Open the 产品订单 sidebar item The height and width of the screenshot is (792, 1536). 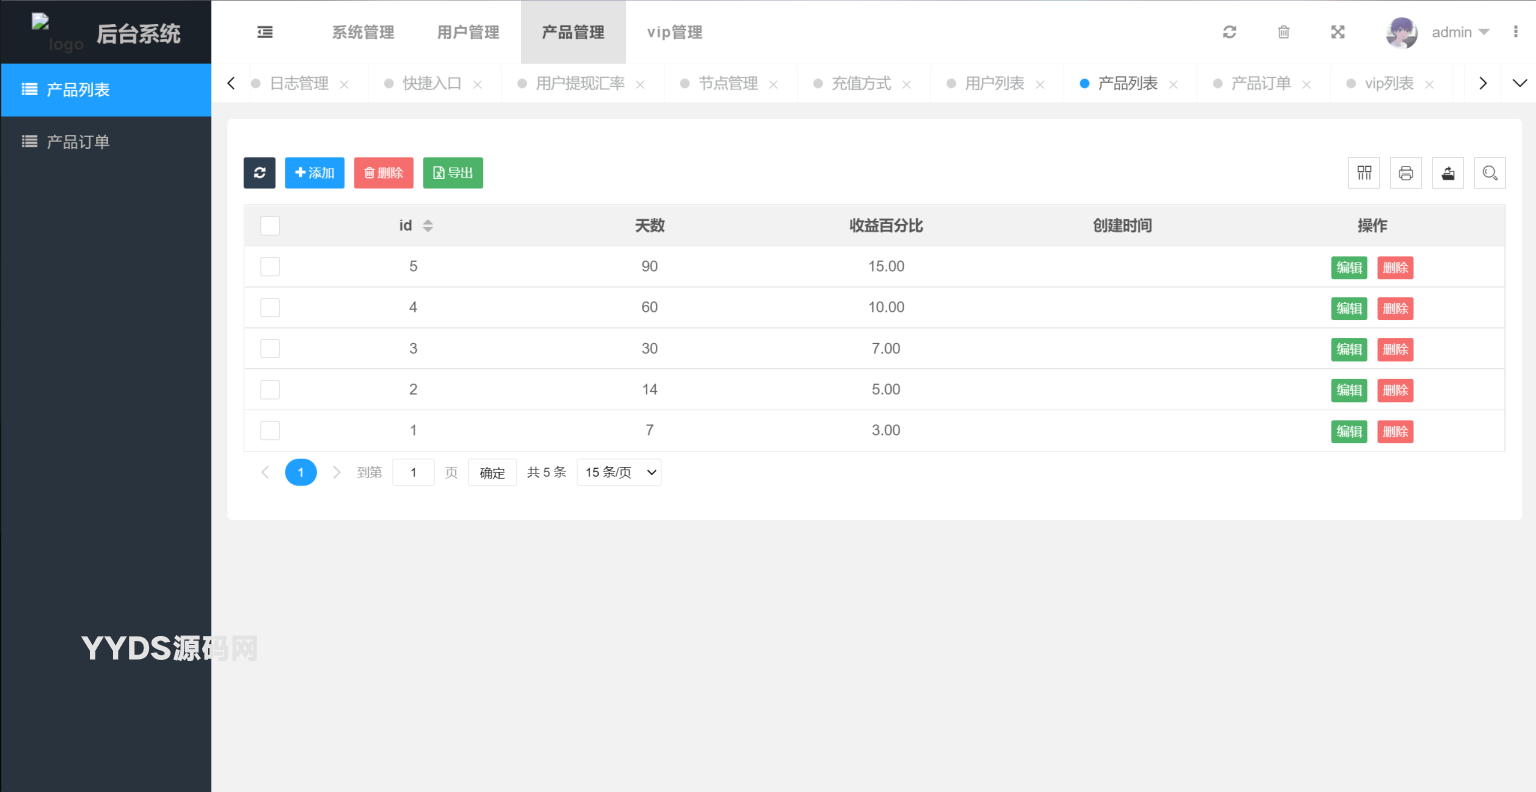pyautogui.click(x=78, y=142)
